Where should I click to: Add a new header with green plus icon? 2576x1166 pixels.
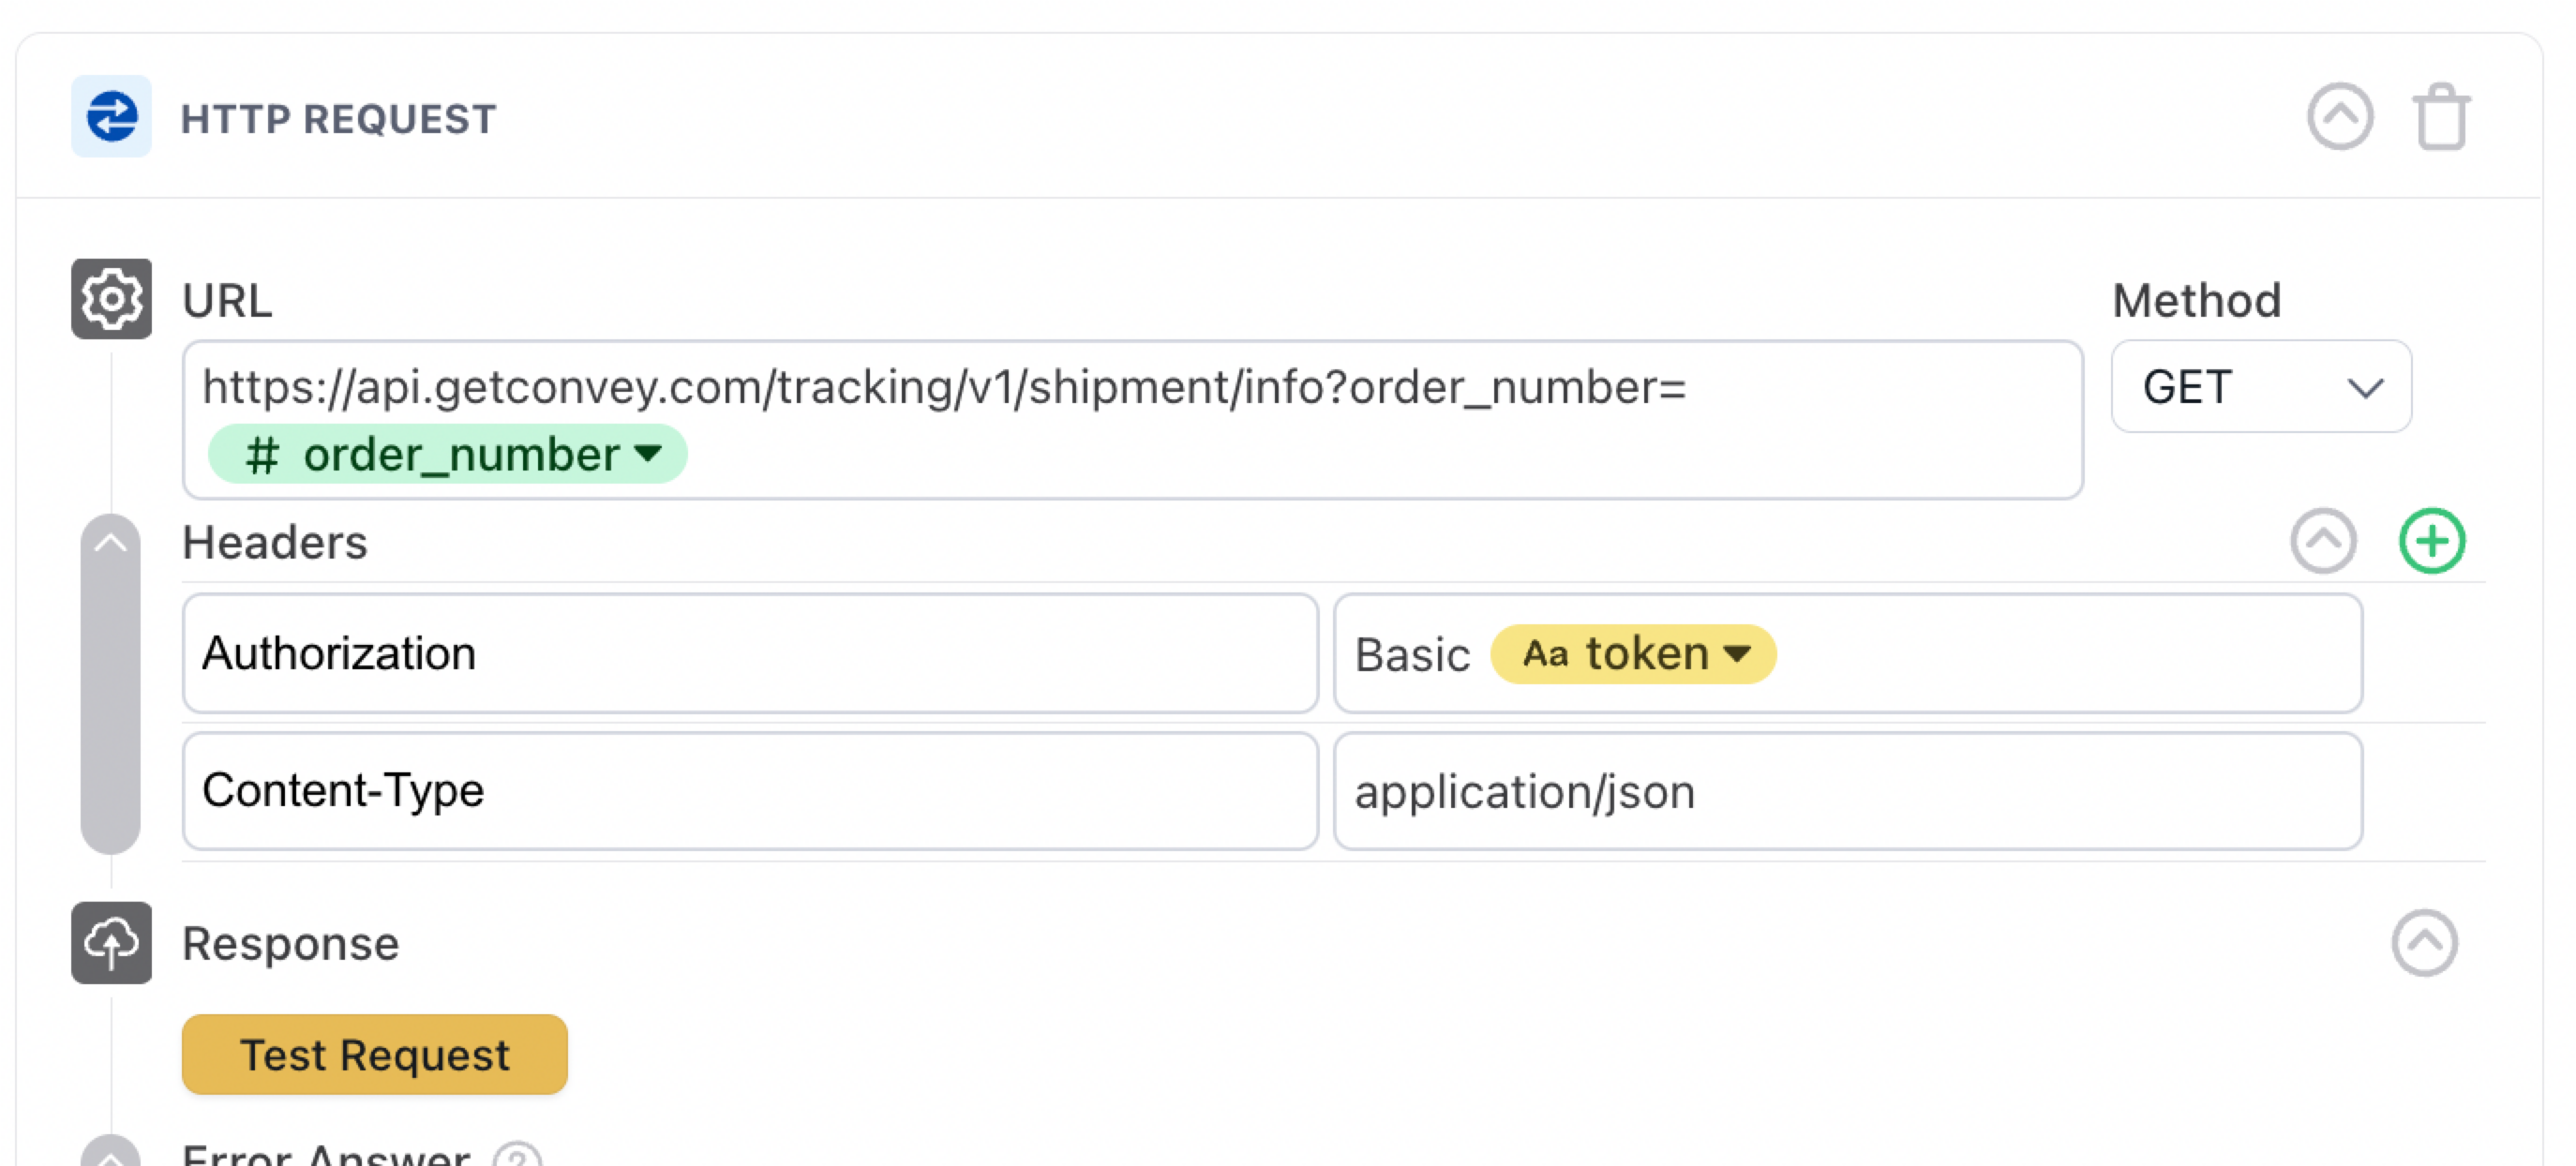tap(2431, 541)
